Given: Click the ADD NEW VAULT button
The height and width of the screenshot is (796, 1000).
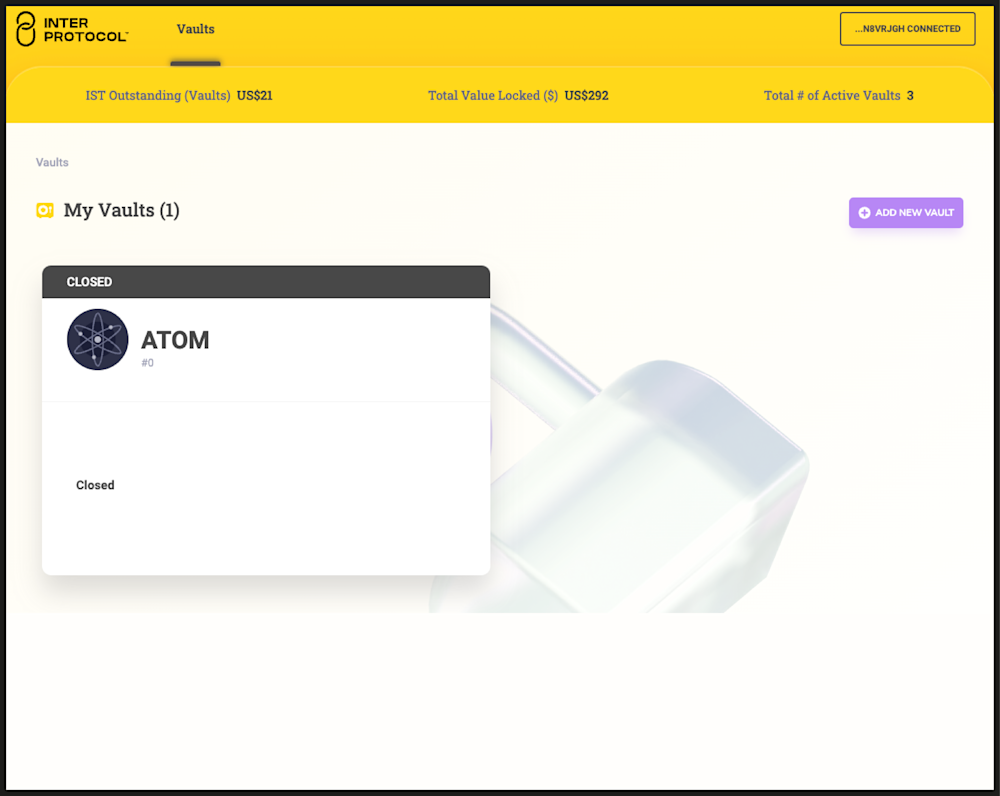Looking at the screenshot, I should pyautogui.click(x=906, y=212).
